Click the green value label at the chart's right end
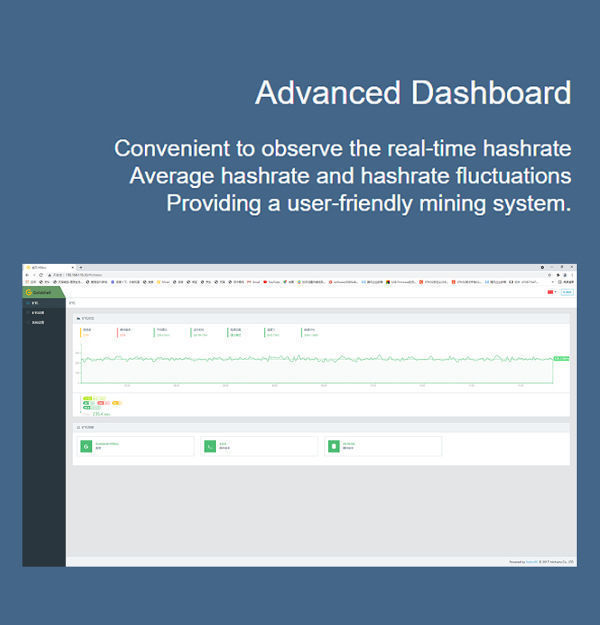Screen dimensions: 600x625 coord(561,358)
